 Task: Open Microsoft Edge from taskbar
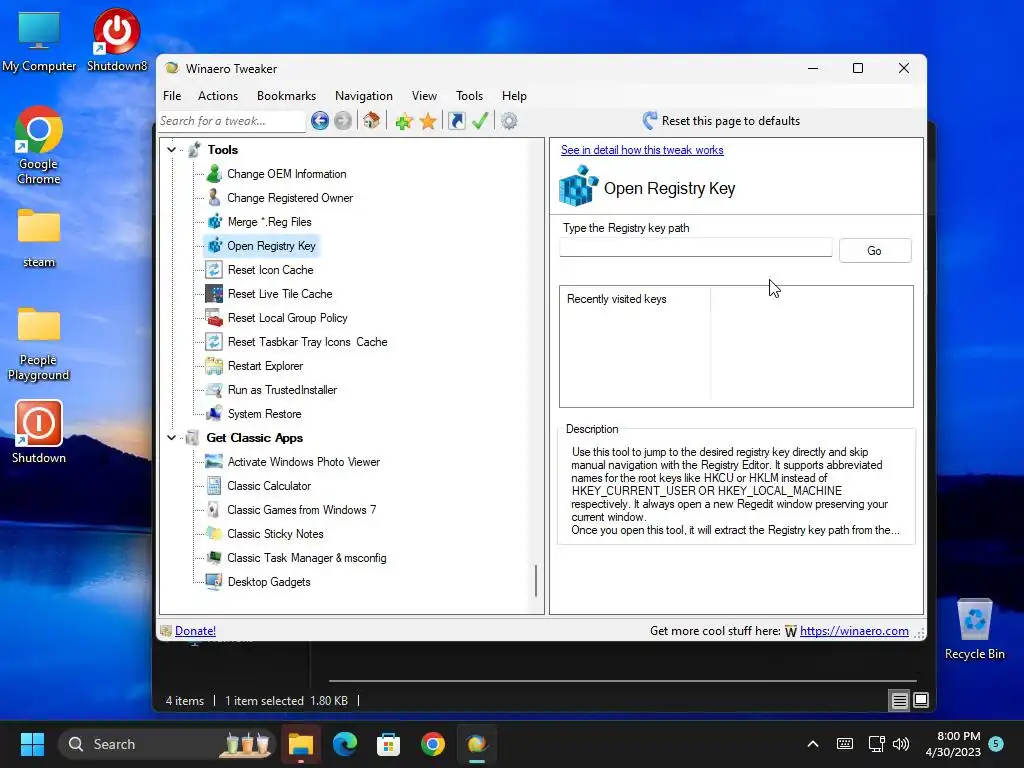click(345, 744)
